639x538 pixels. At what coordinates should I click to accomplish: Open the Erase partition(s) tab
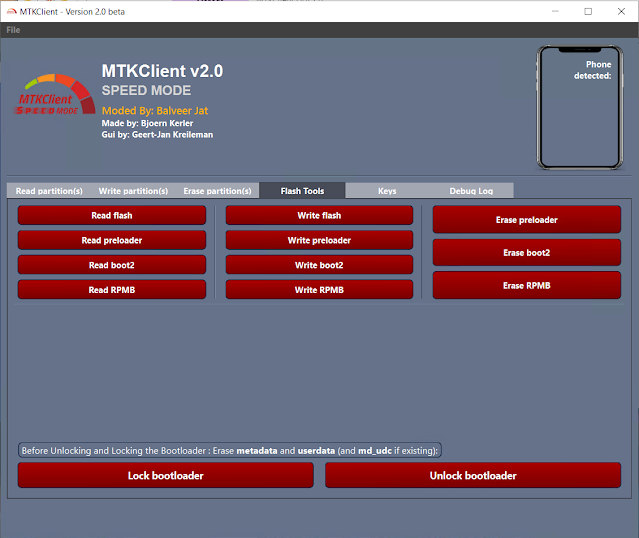pyautogui.click(x=217, y=191)
